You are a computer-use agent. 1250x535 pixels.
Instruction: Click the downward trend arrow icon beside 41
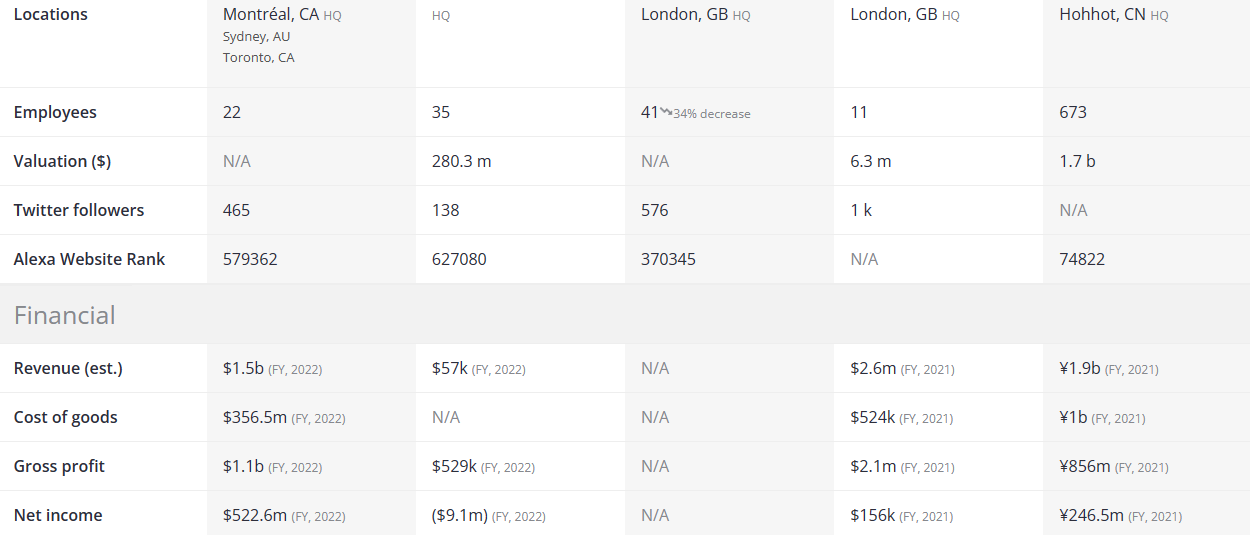coord(666,113)
